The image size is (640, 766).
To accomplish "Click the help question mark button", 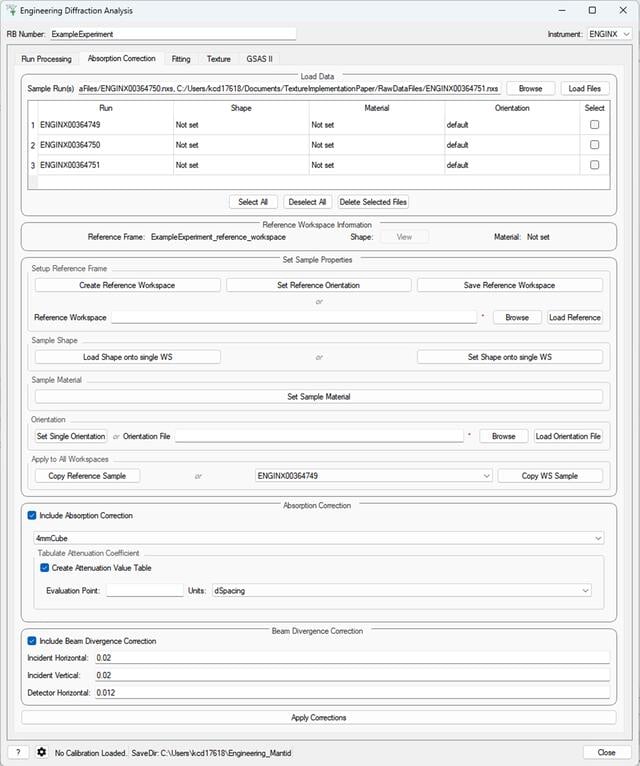I will click(18, 752).
